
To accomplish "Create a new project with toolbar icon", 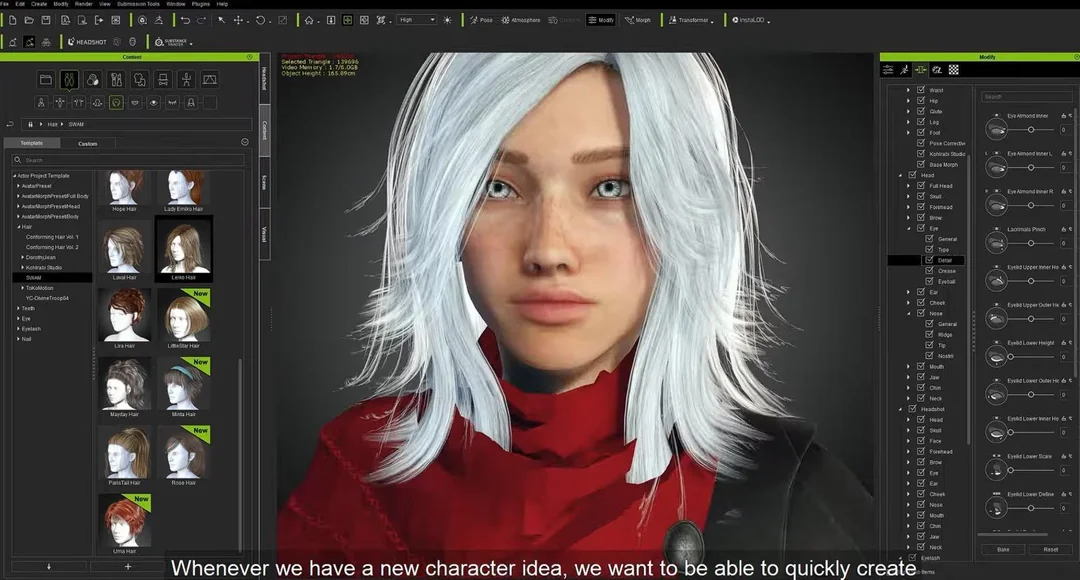I will [x=12, y=21].
